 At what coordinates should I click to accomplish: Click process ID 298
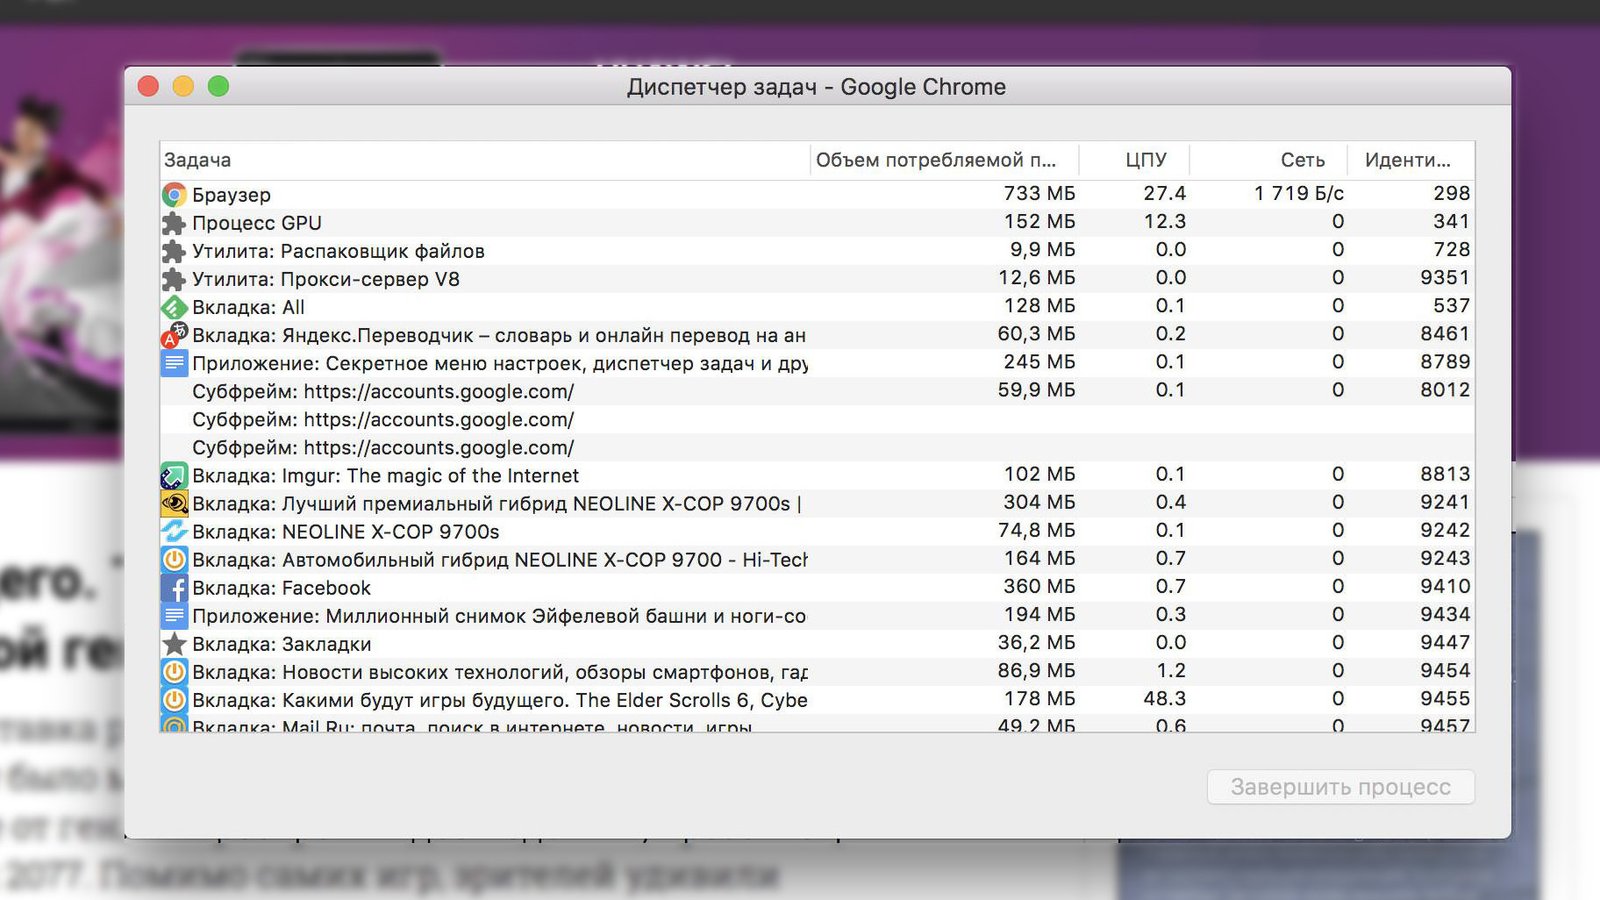1452,193
